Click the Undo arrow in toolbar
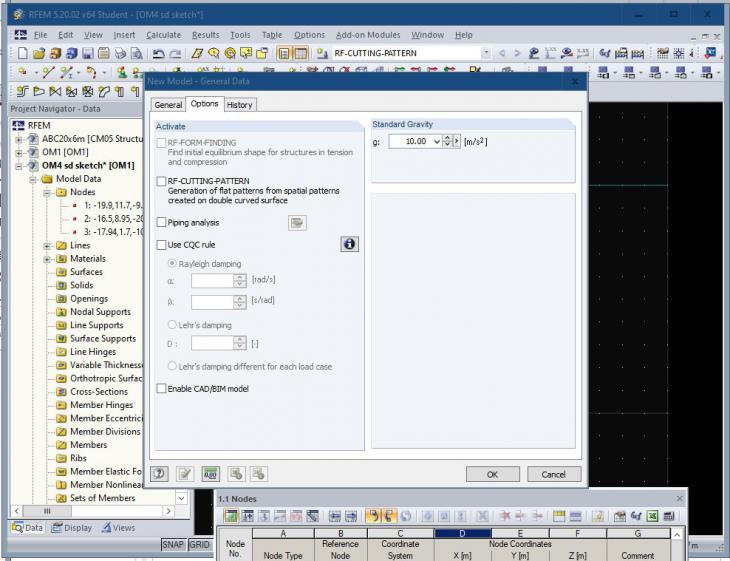The image size is (730, 561). (159, 53)
